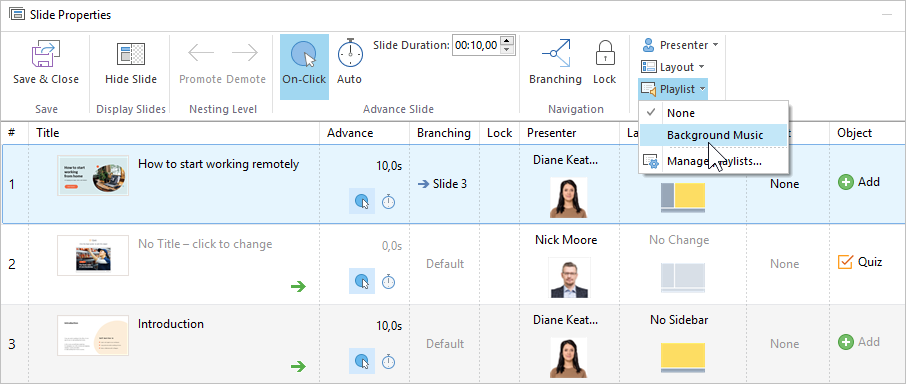This screenshot has height=384, width=906.
Task: Select the On-Click advance button
Action: pyautogui.click(x=304, y=66)
